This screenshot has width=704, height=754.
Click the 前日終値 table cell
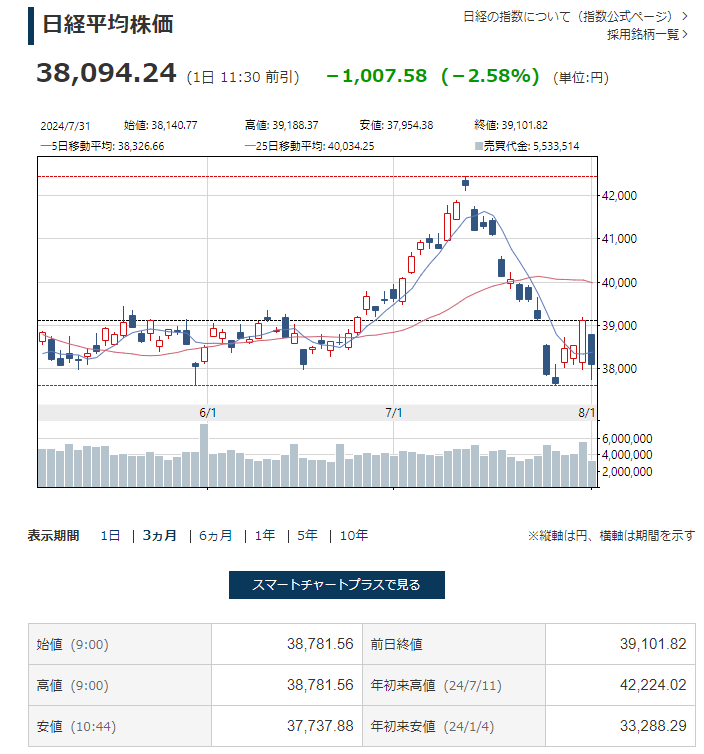[x=454, y=644]
